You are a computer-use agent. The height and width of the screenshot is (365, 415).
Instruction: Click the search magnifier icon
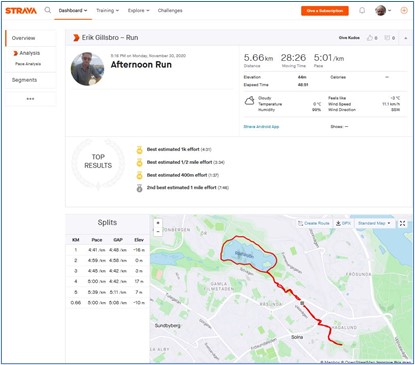point(48,10)
